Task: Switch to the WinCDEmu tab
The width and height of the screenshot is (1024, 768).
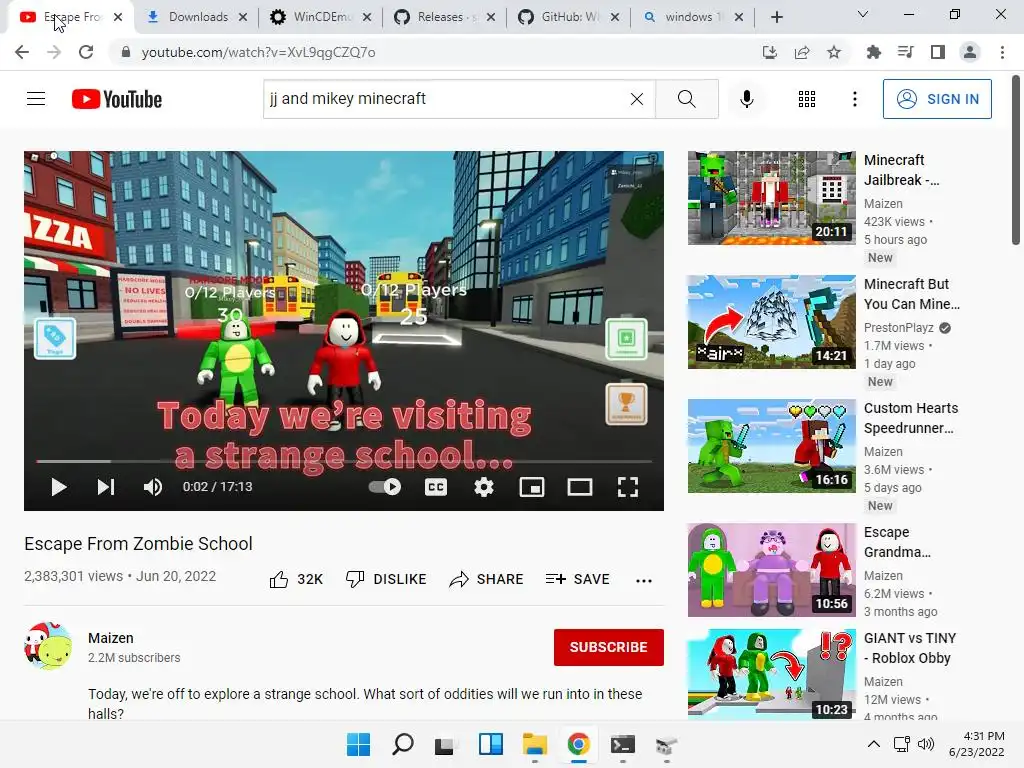Action: point(321,17)
